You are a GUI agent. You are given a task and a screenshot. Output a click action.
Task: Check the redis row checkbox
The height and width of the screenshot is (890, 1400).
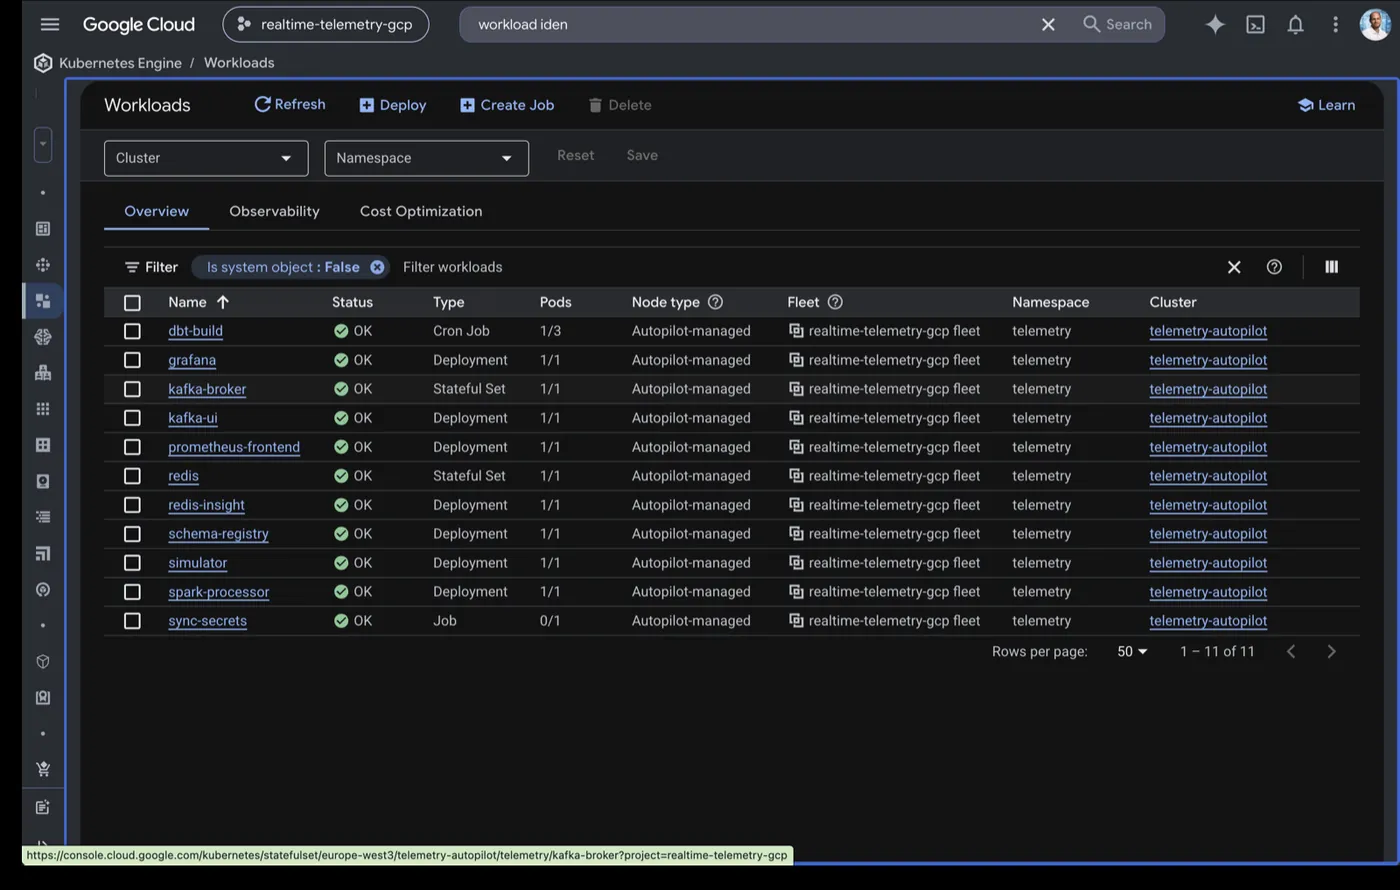tap(132, 476)
